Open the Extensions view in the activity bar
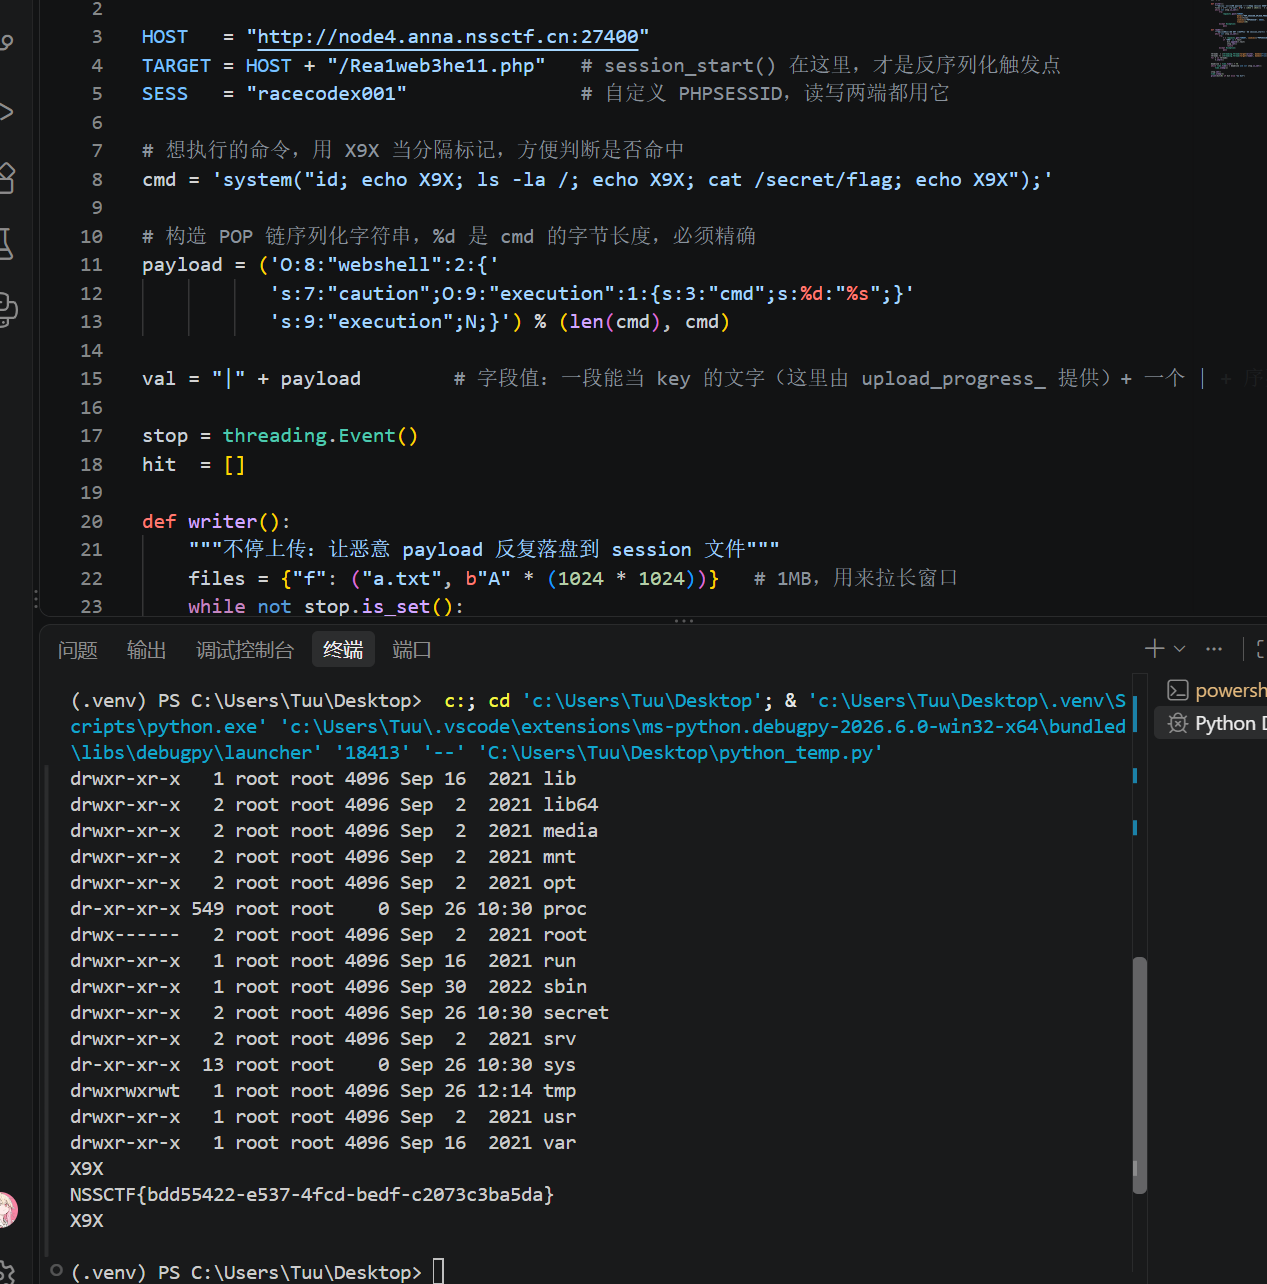Image resolution: width=1267 pixels, height=1284 pixels. tap(5, 178)
